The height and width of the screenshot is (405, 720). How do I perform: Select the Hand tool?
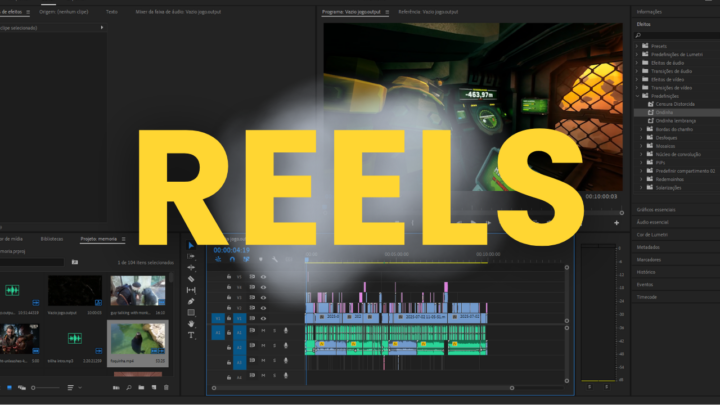tap(191, 323)
